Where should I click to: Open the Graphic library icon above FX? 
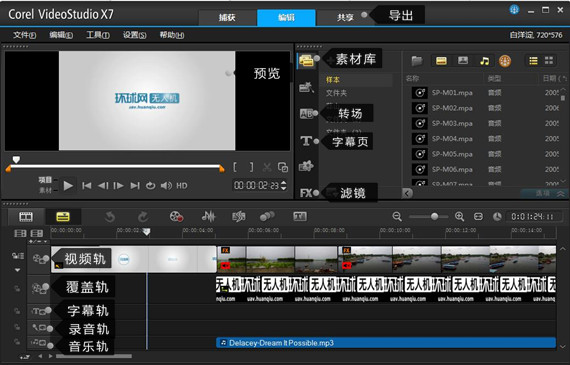pyautogui.click(x=306, y=166)
